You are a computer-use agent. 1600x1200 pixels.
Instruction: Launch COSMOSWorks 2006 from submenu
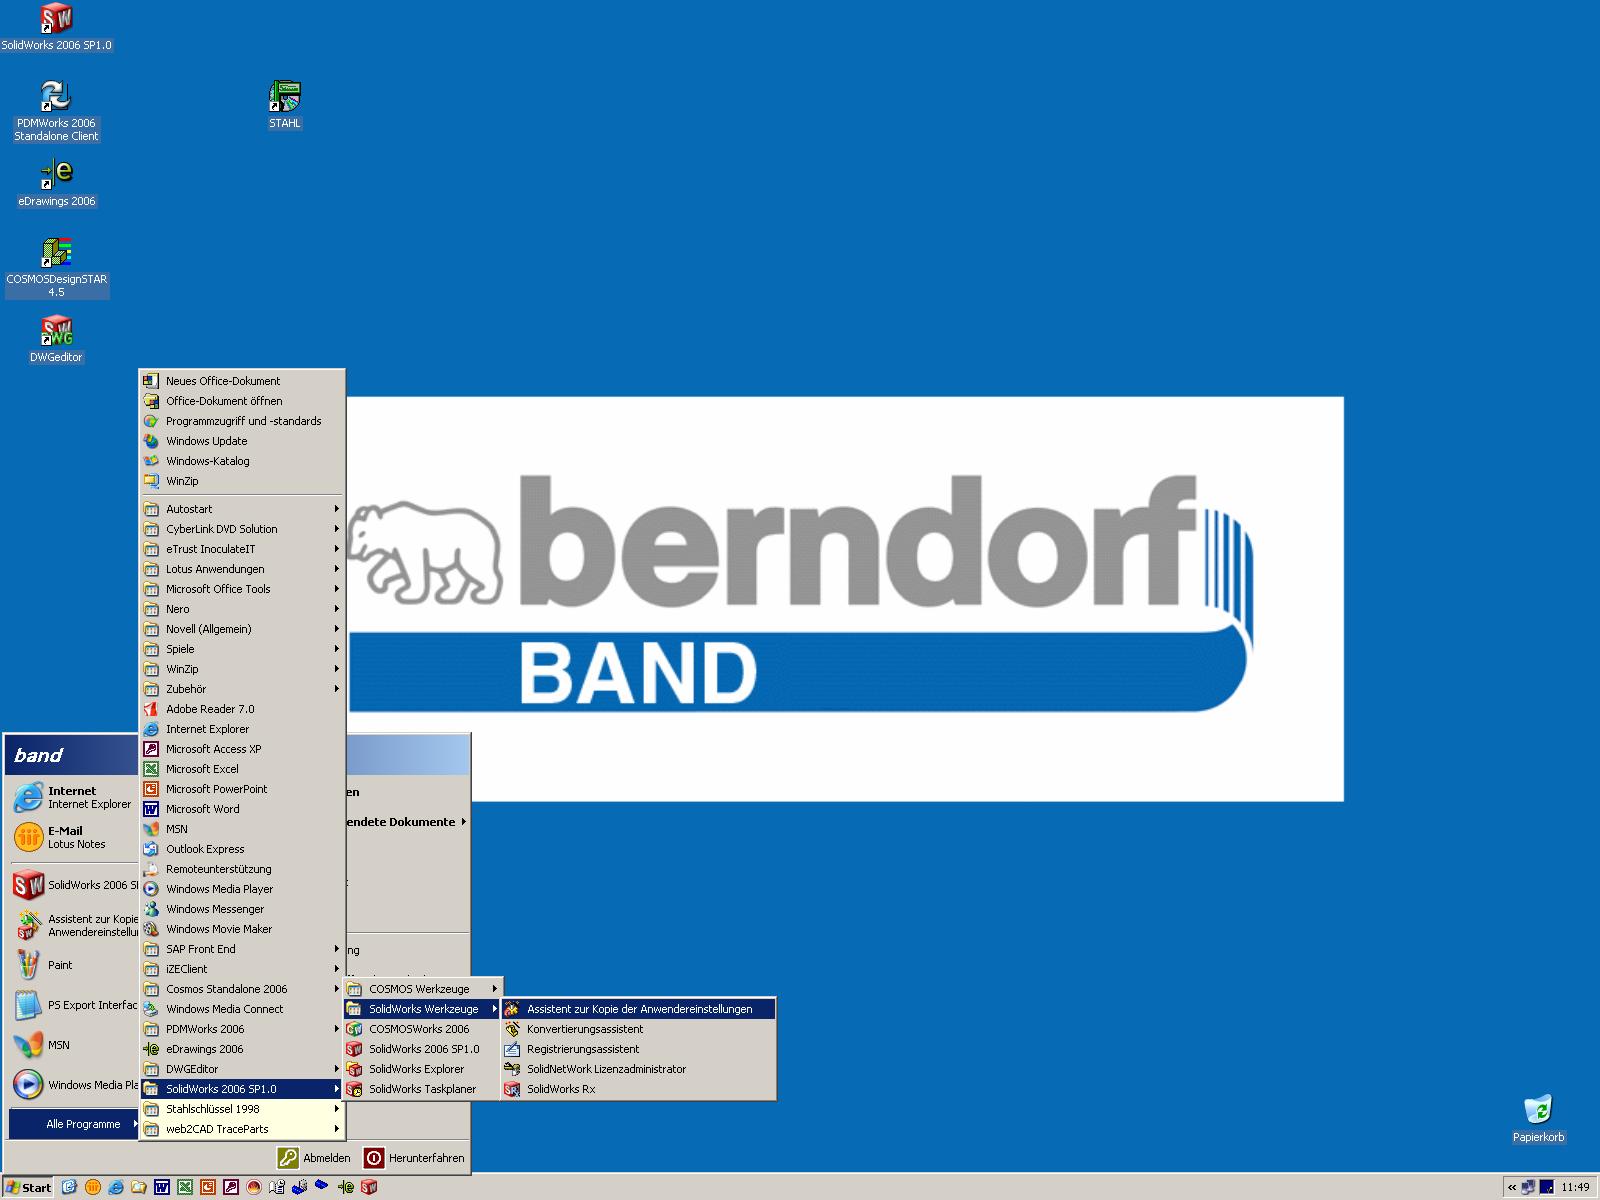[422, 1029]
